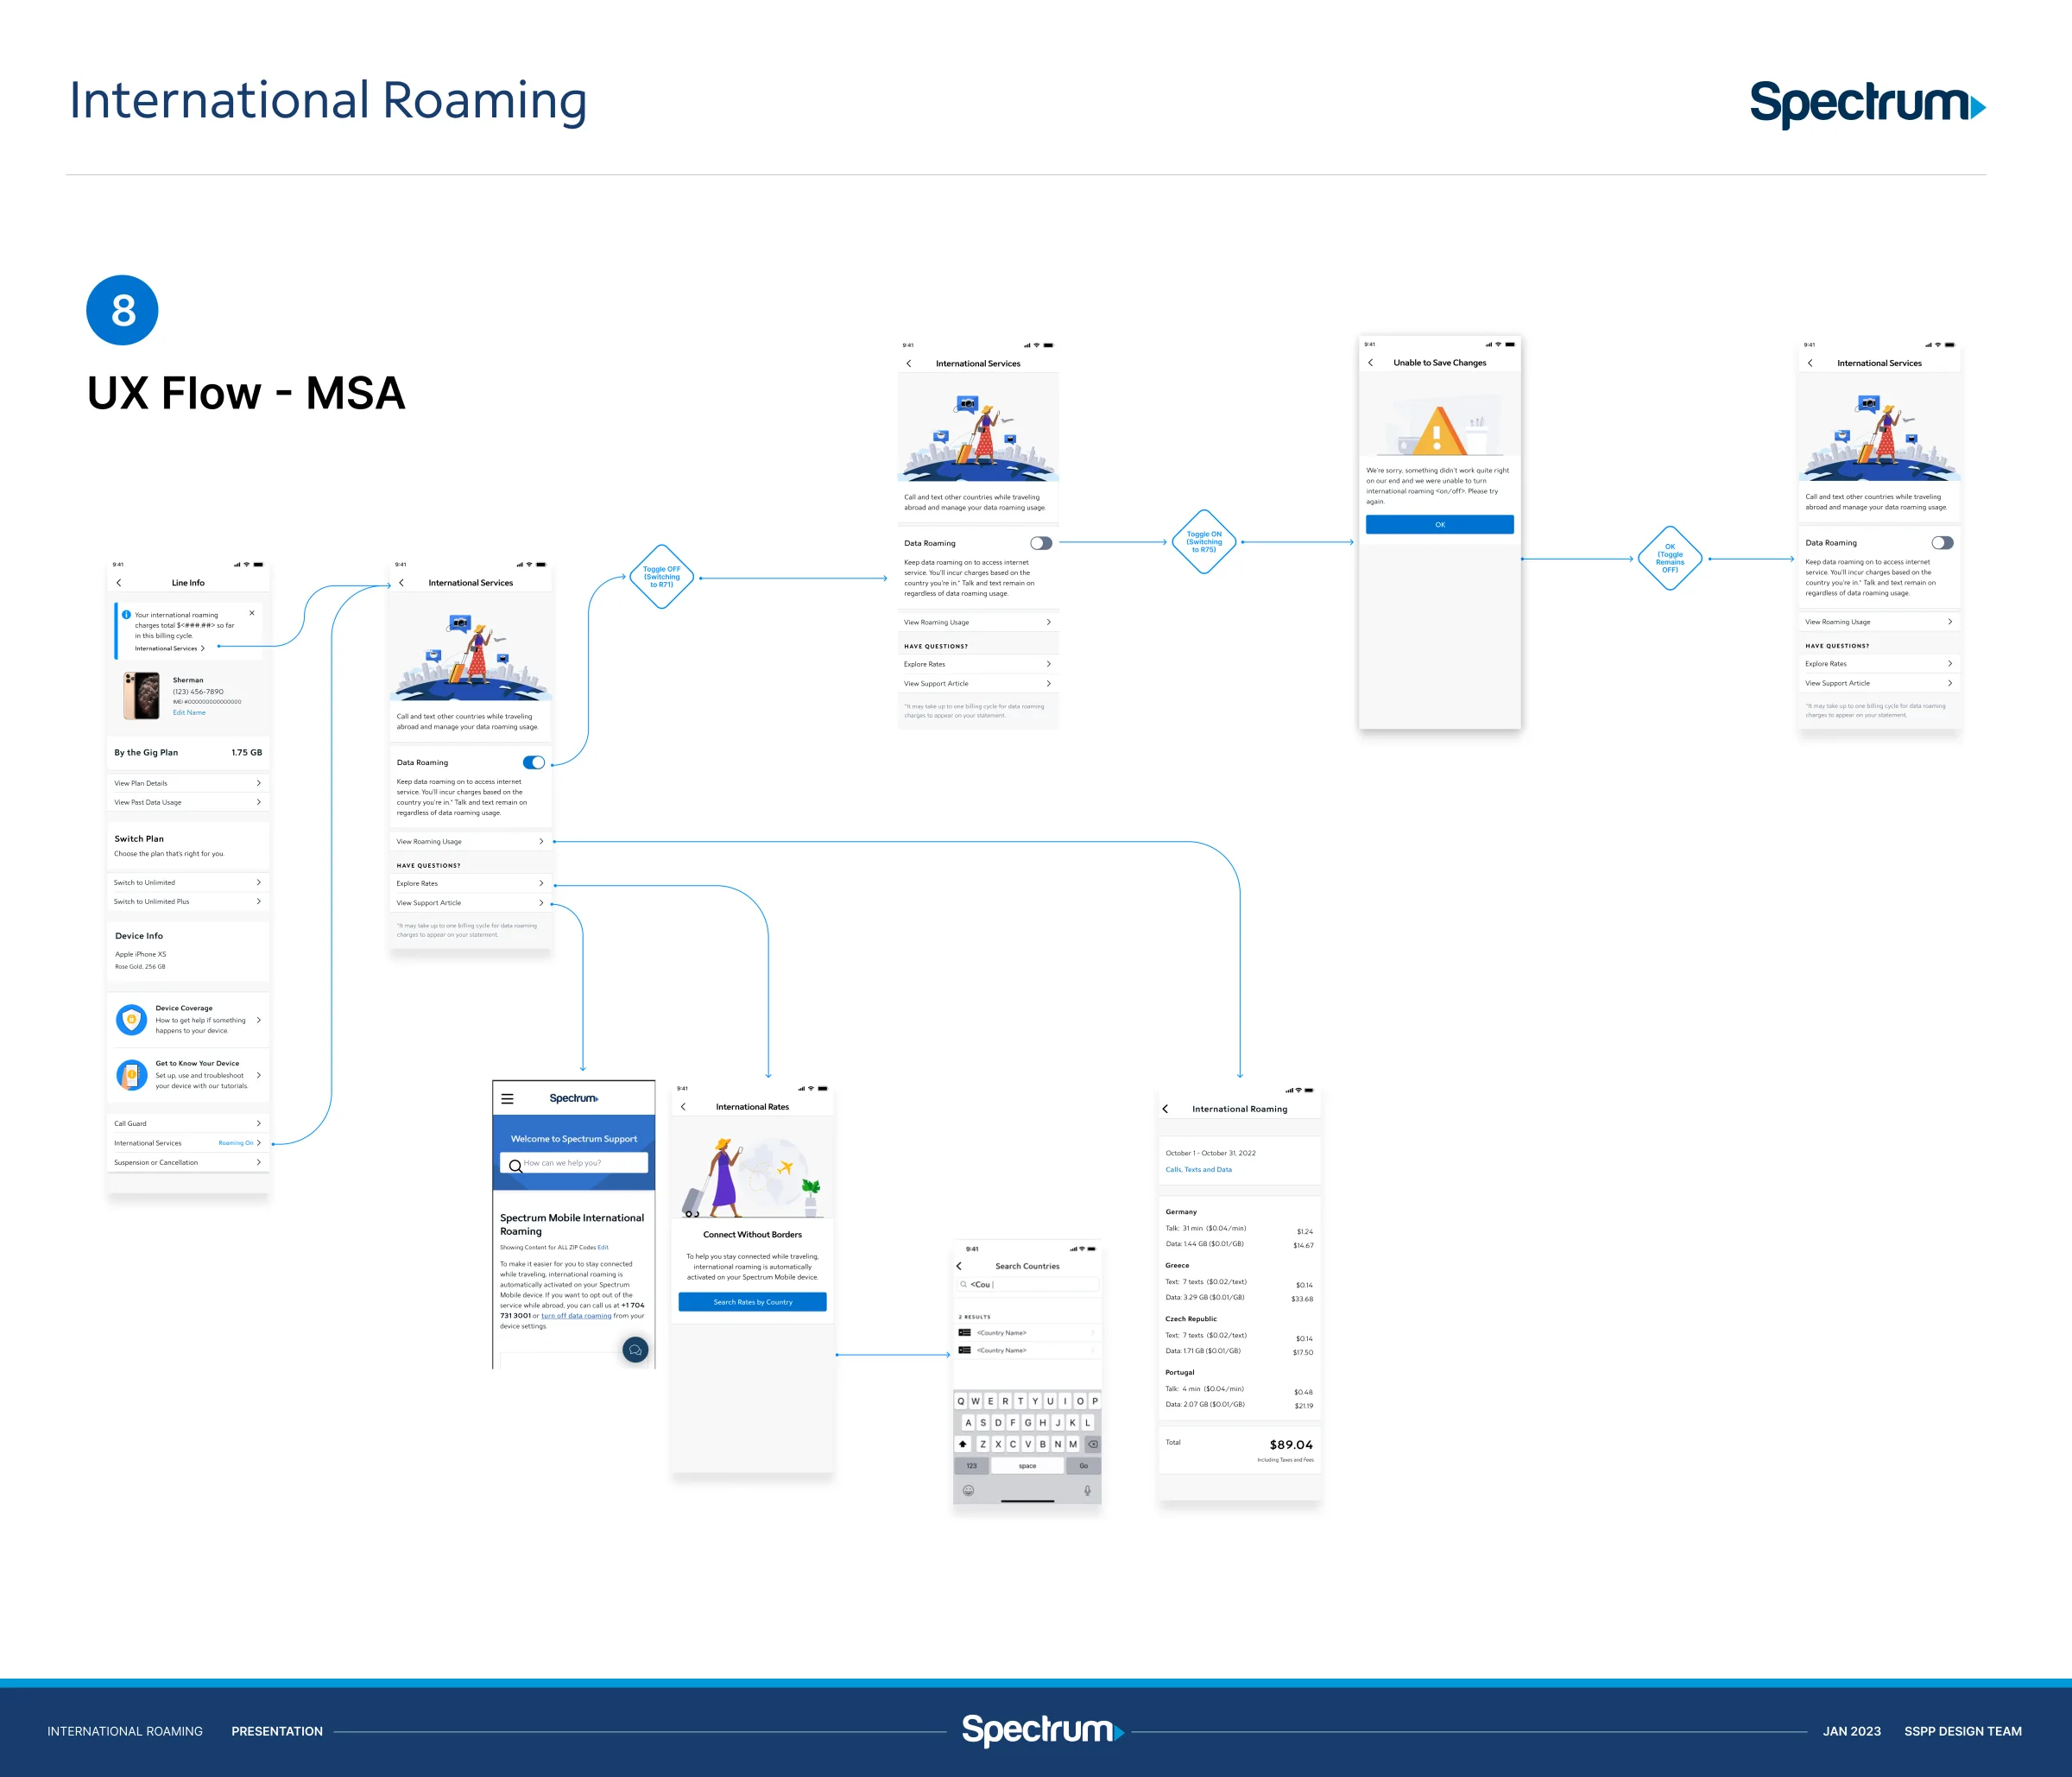Go back from International Roaming usage screen
This screenshot has width=2072, height=1777.
pyautogui.click(x=1165, y=1108)
